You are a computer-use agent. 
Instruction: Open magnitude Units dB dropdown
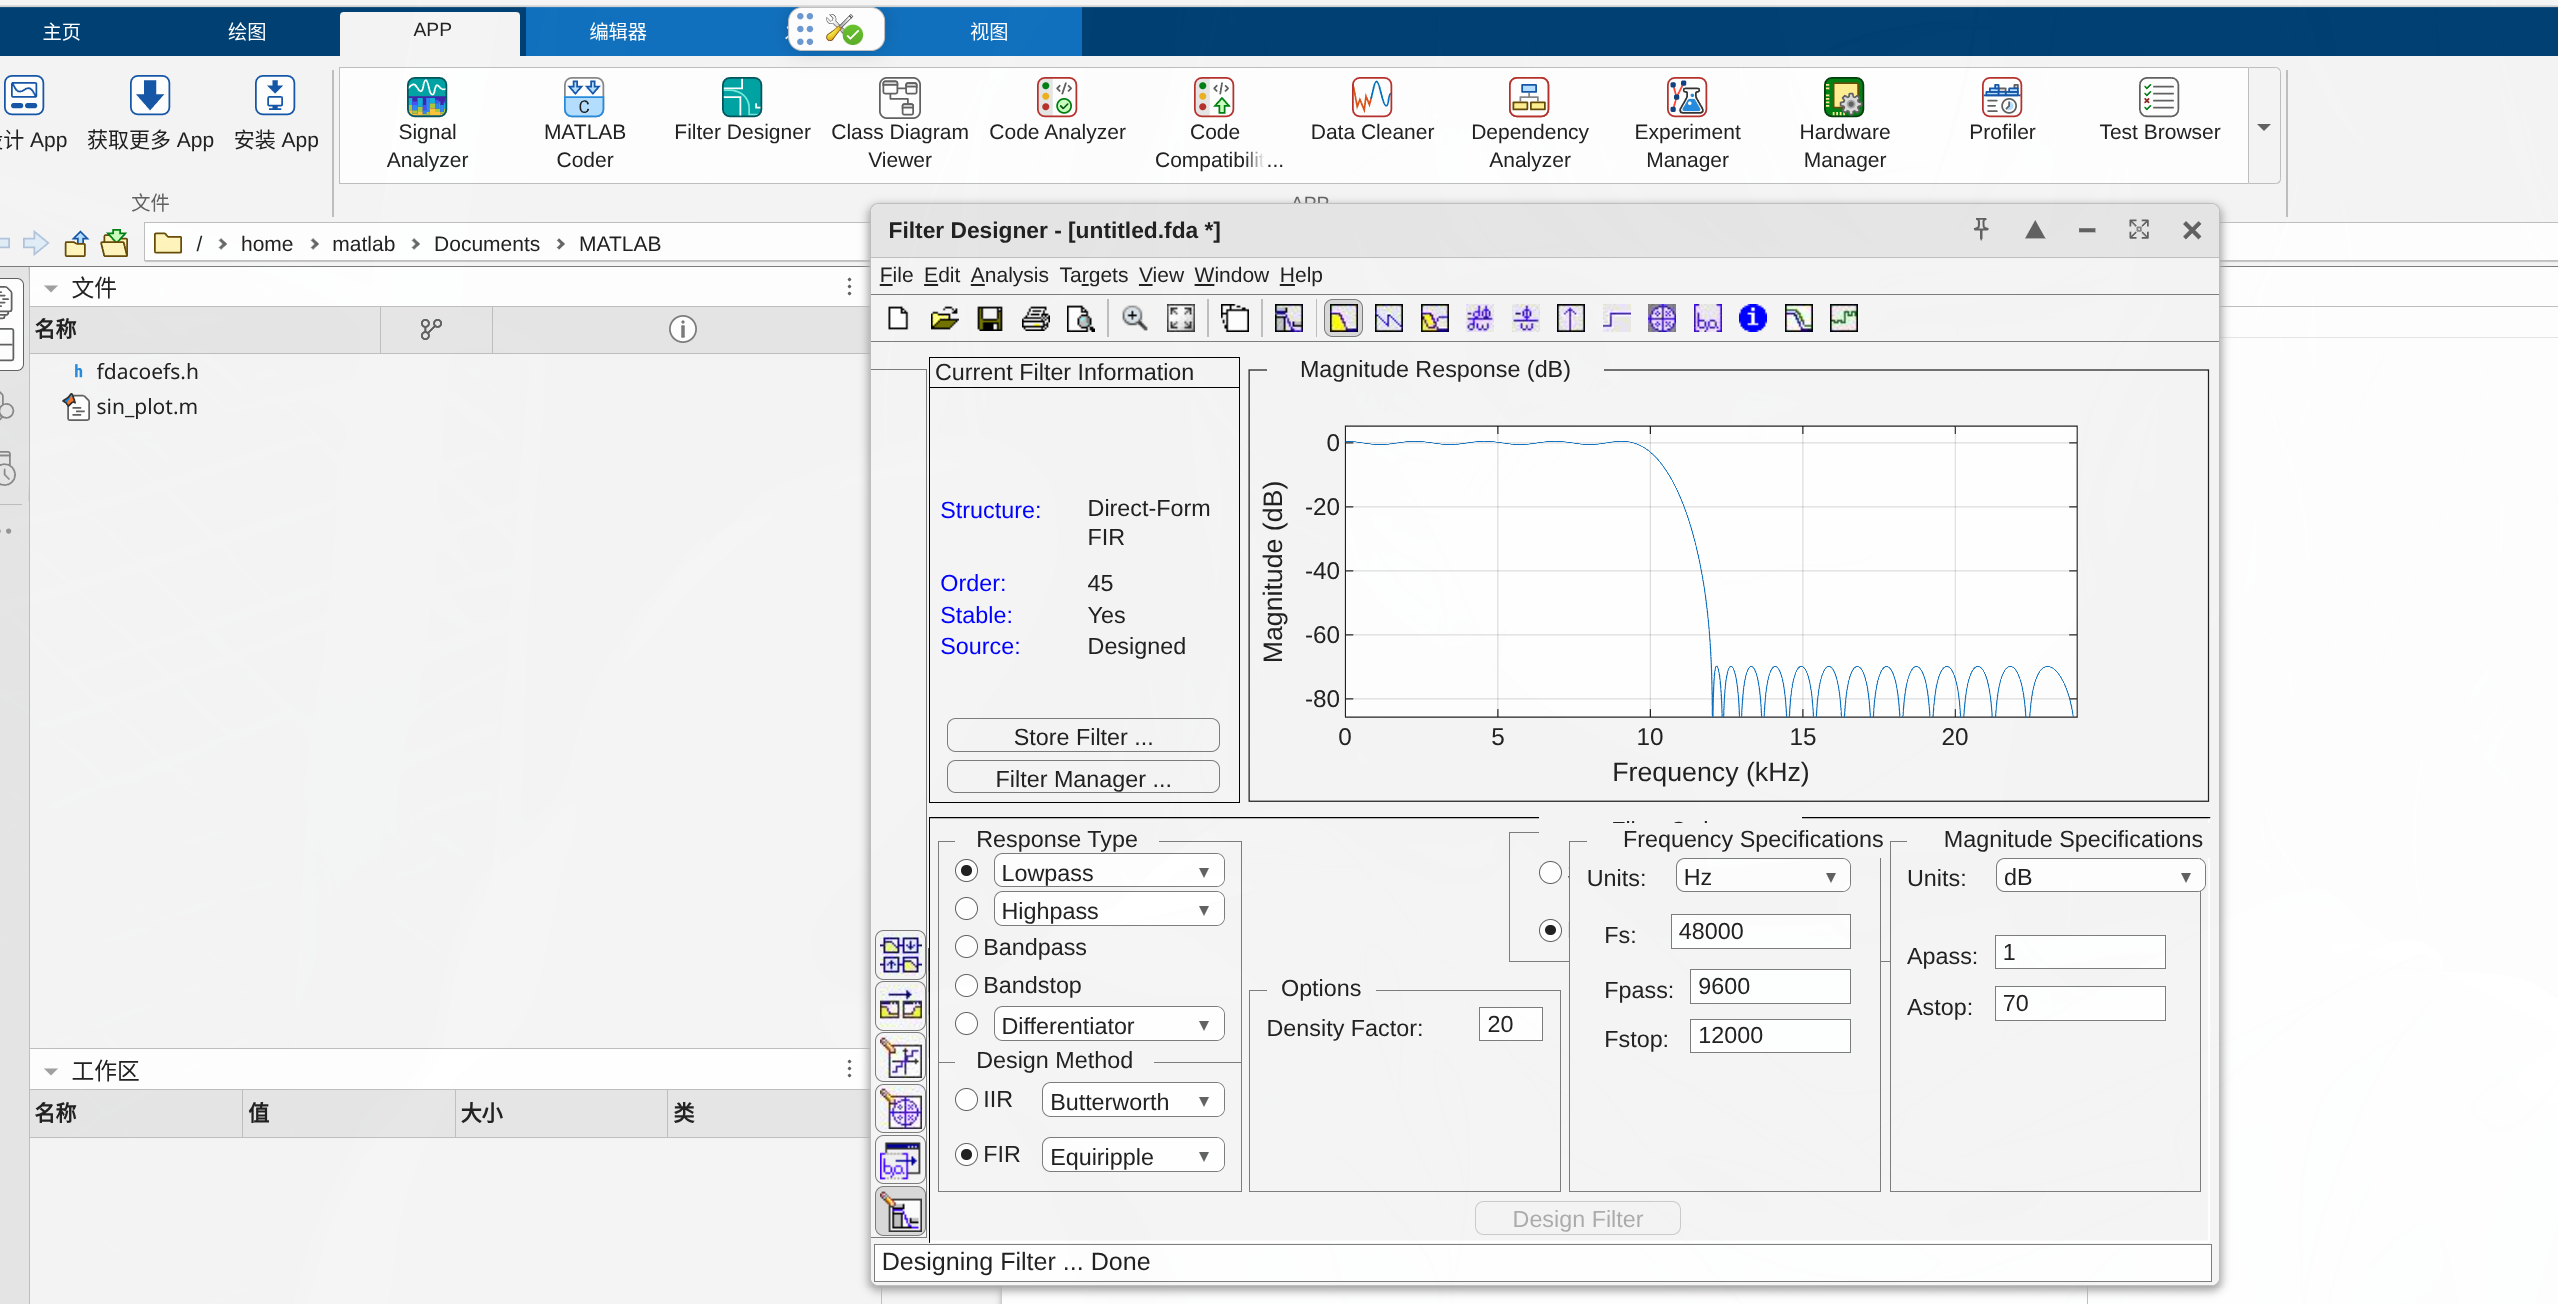[x=2100, y=877]
